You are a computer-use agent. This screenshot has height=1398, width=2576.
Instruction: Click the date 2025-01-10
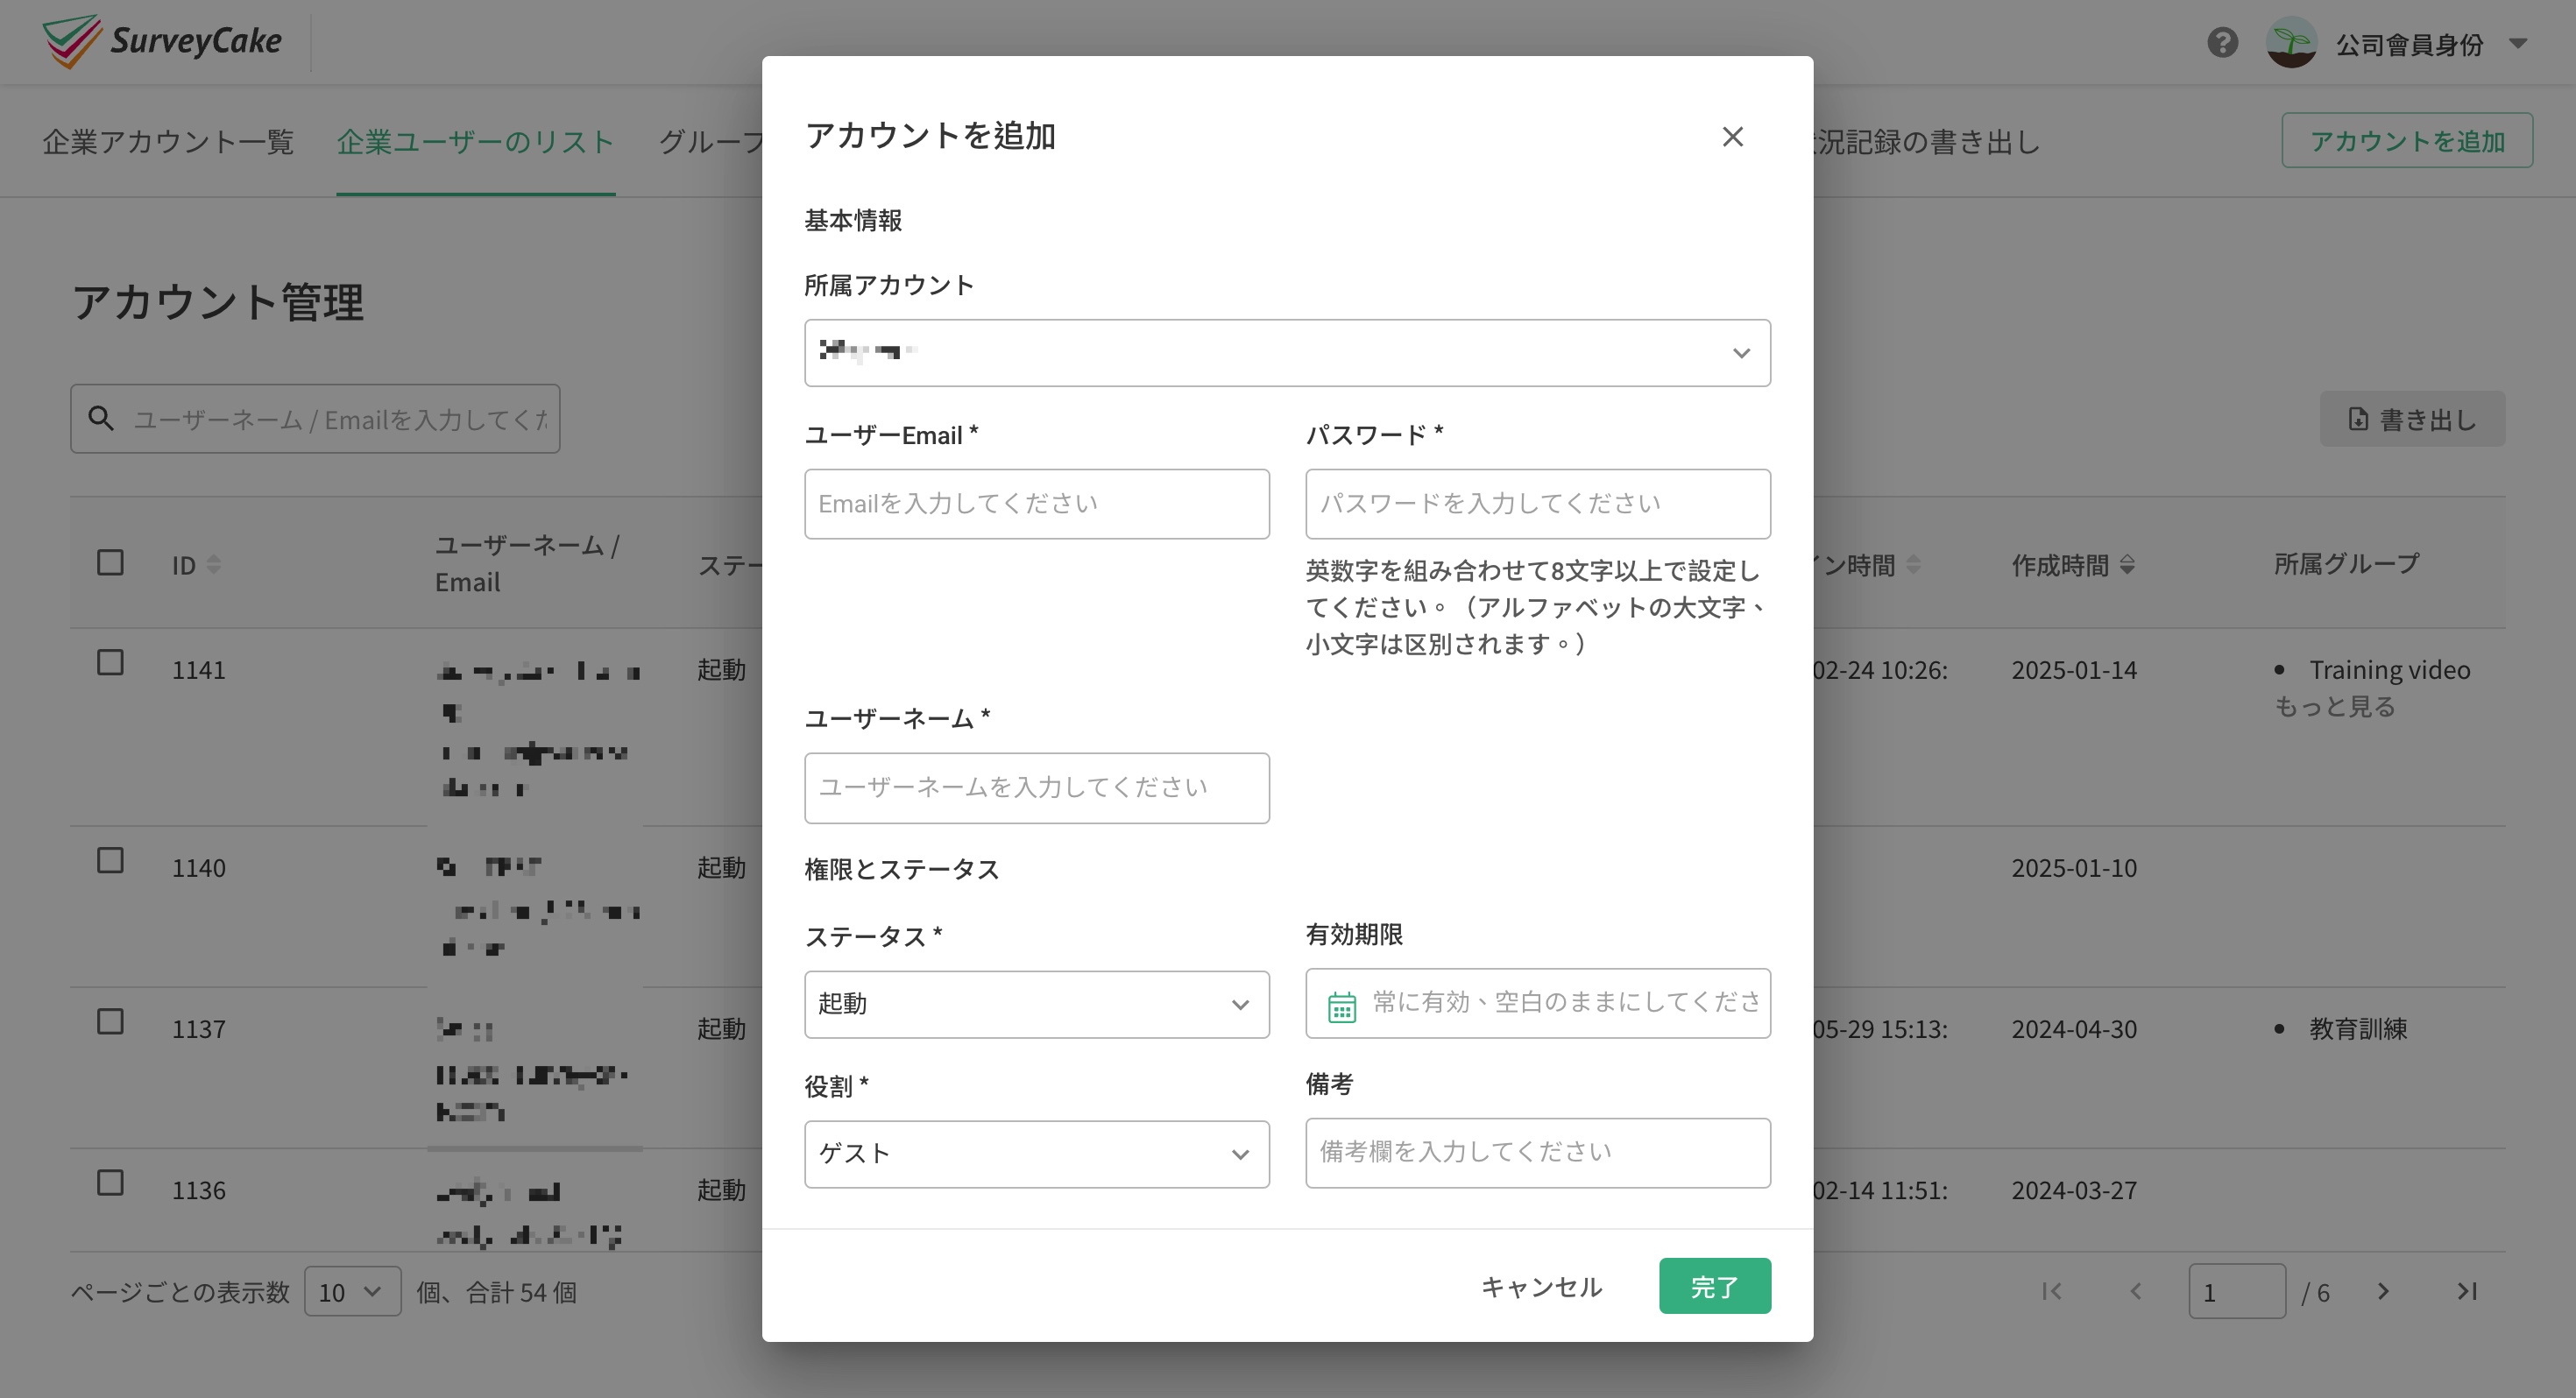[2074, 868]
